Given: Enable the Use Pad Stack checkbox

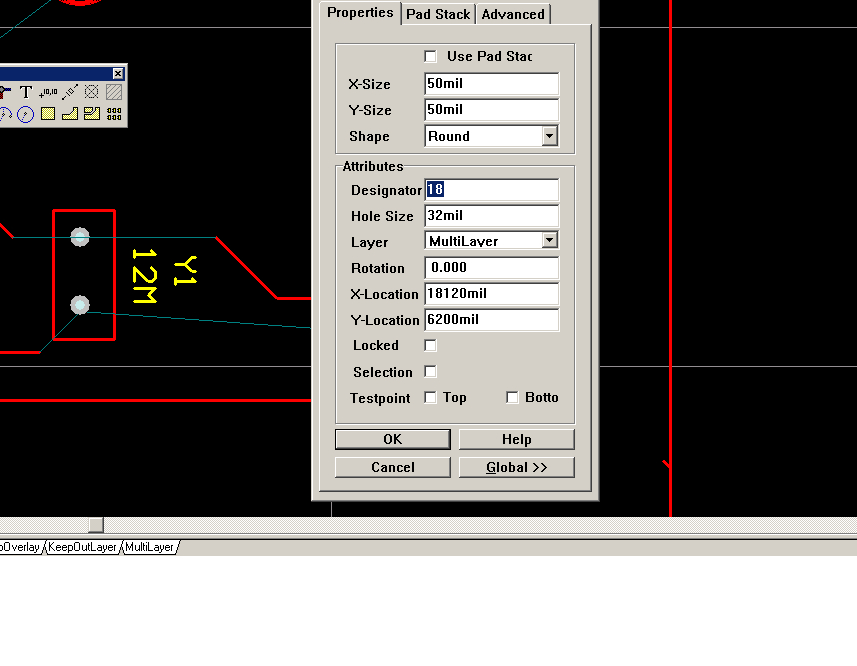Looking at the screenshot, I should click(x=431, y=56).
